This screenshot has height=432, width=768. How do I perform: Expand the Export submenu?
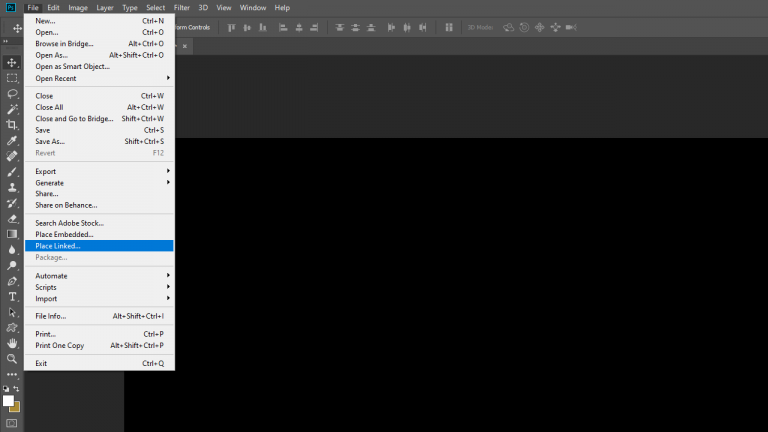tap(99, 171)
